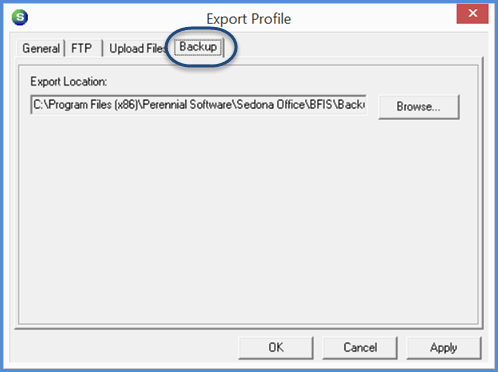498x372 pixels.
Task: Apply the export profile changes
Action: 444,348
